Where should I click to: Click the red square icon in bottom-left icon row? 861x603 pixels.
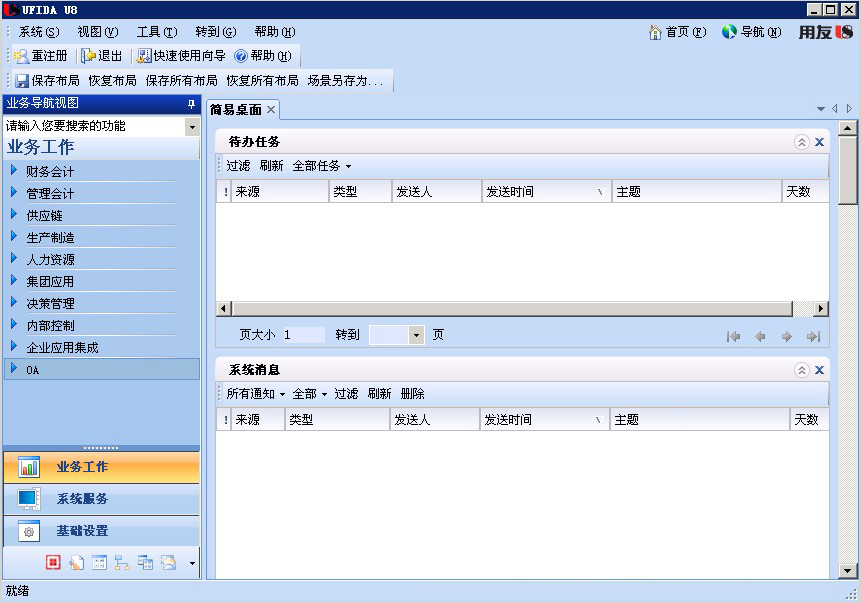52,562
